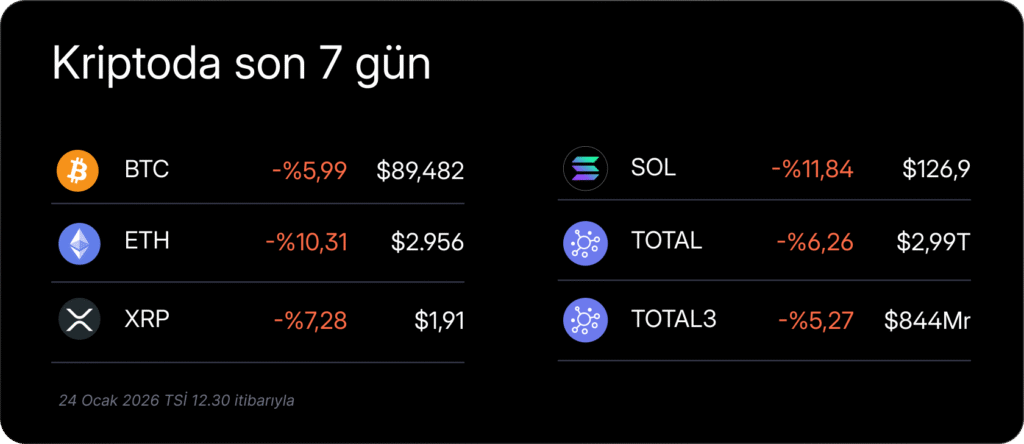Click the orange Bitcoin logo icon
The image size is (1024, 444).
77,171
